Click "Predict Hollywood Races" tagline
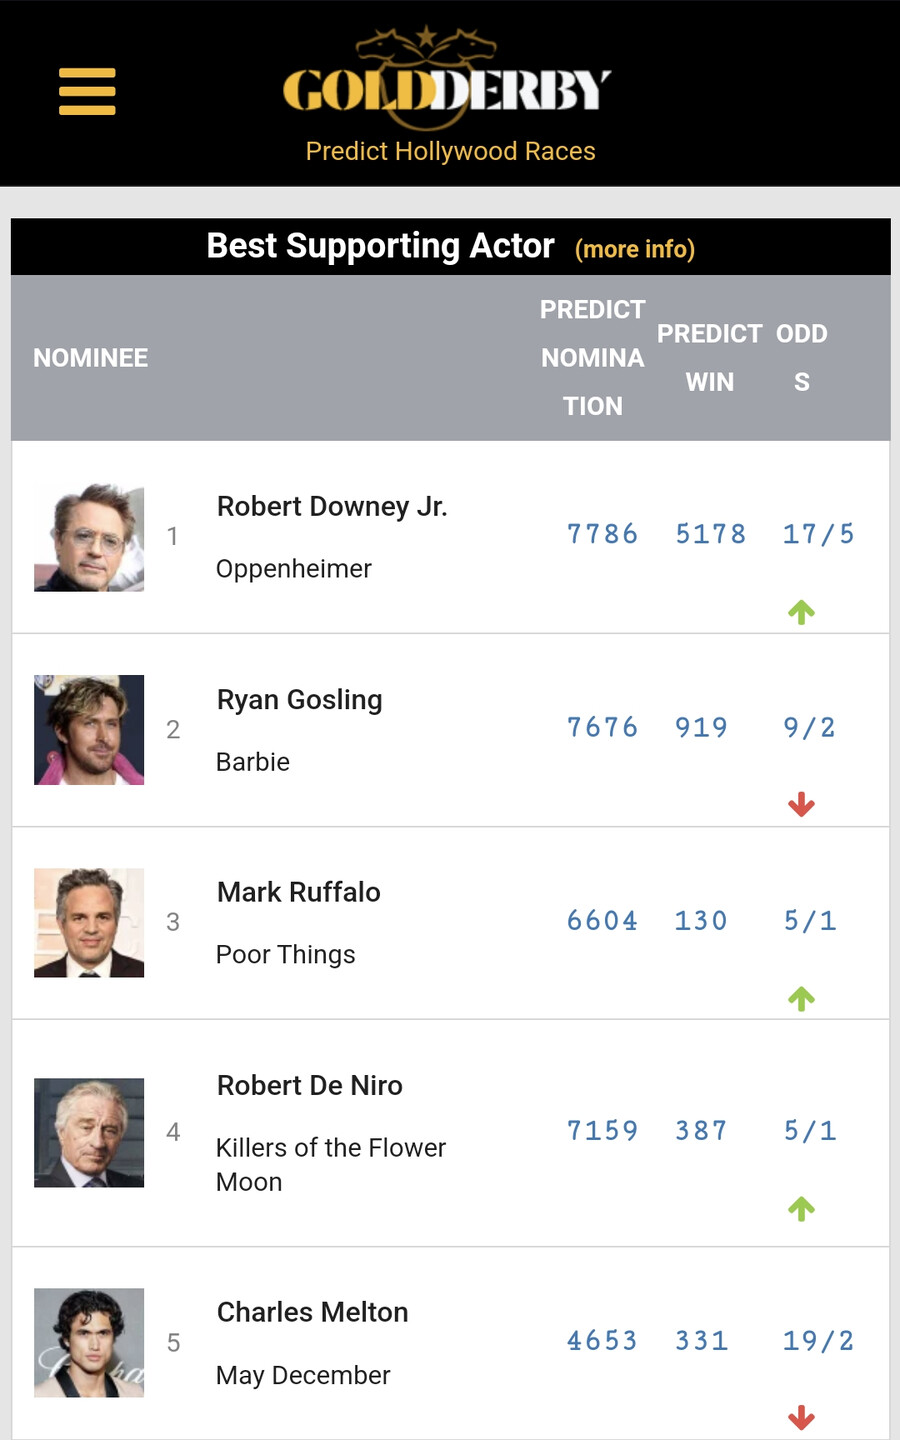The width and height of the screenshot is (900, 1440). point(450,151)
